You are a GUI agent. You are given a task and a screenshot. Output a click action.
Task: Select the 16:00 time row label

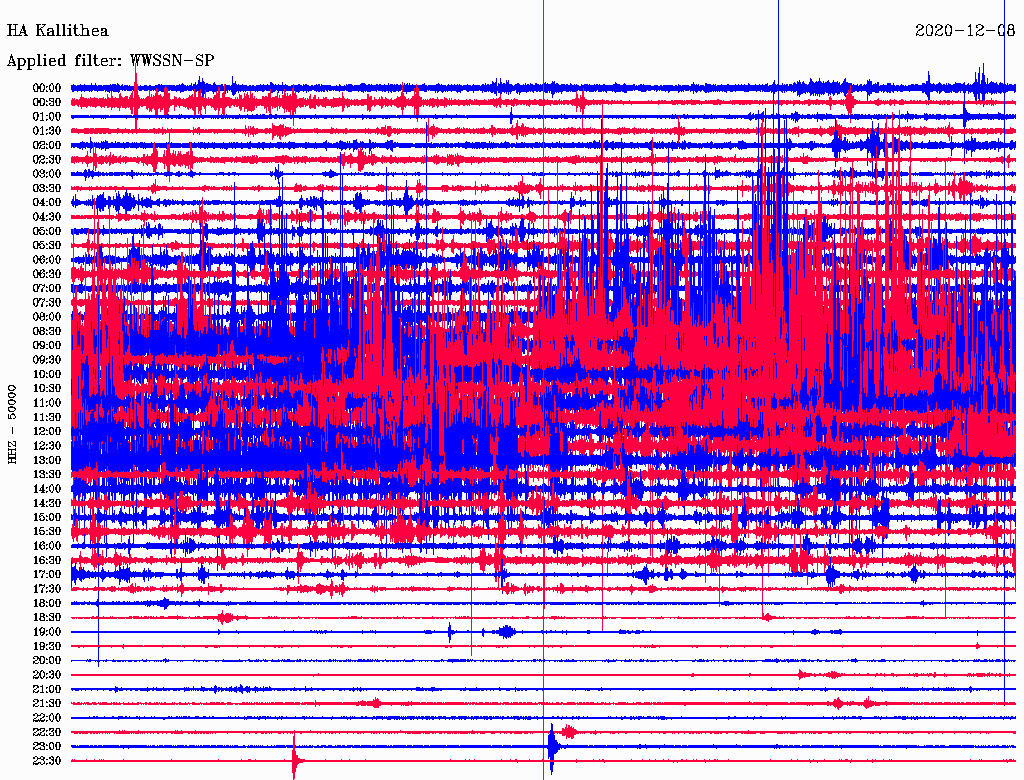coord(47,545)
